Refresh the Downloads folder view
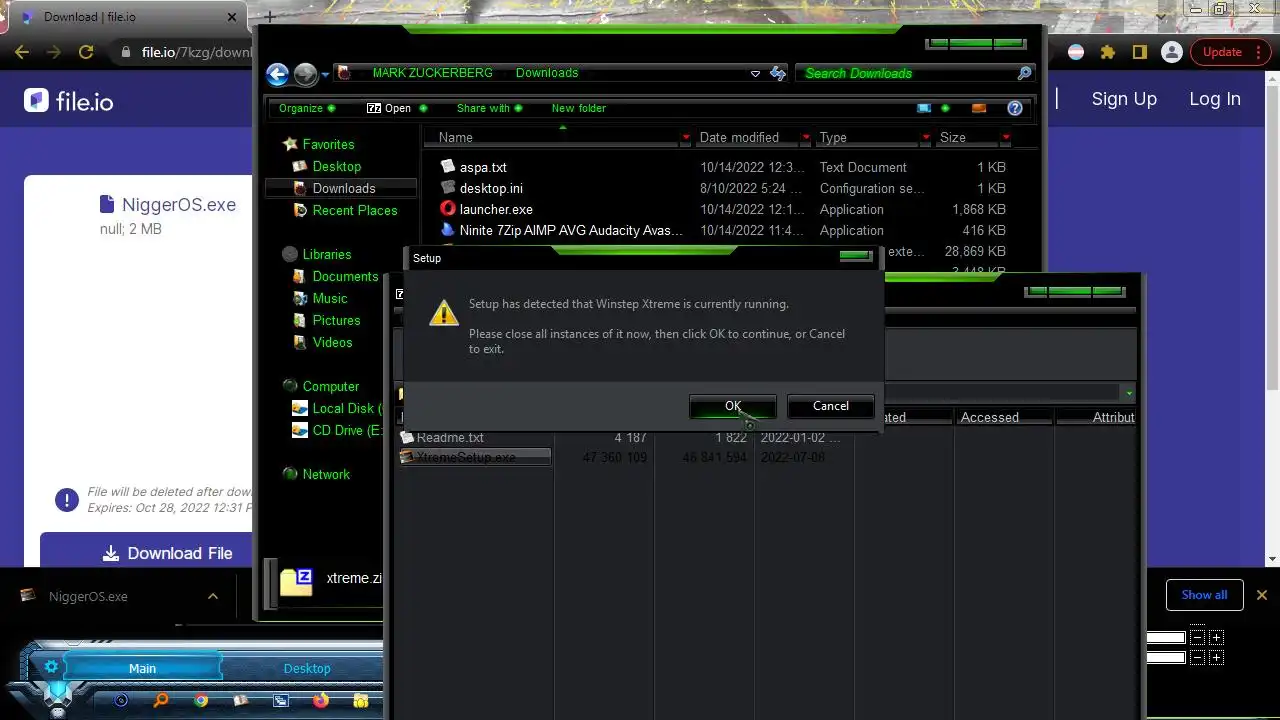 (777, 73)
